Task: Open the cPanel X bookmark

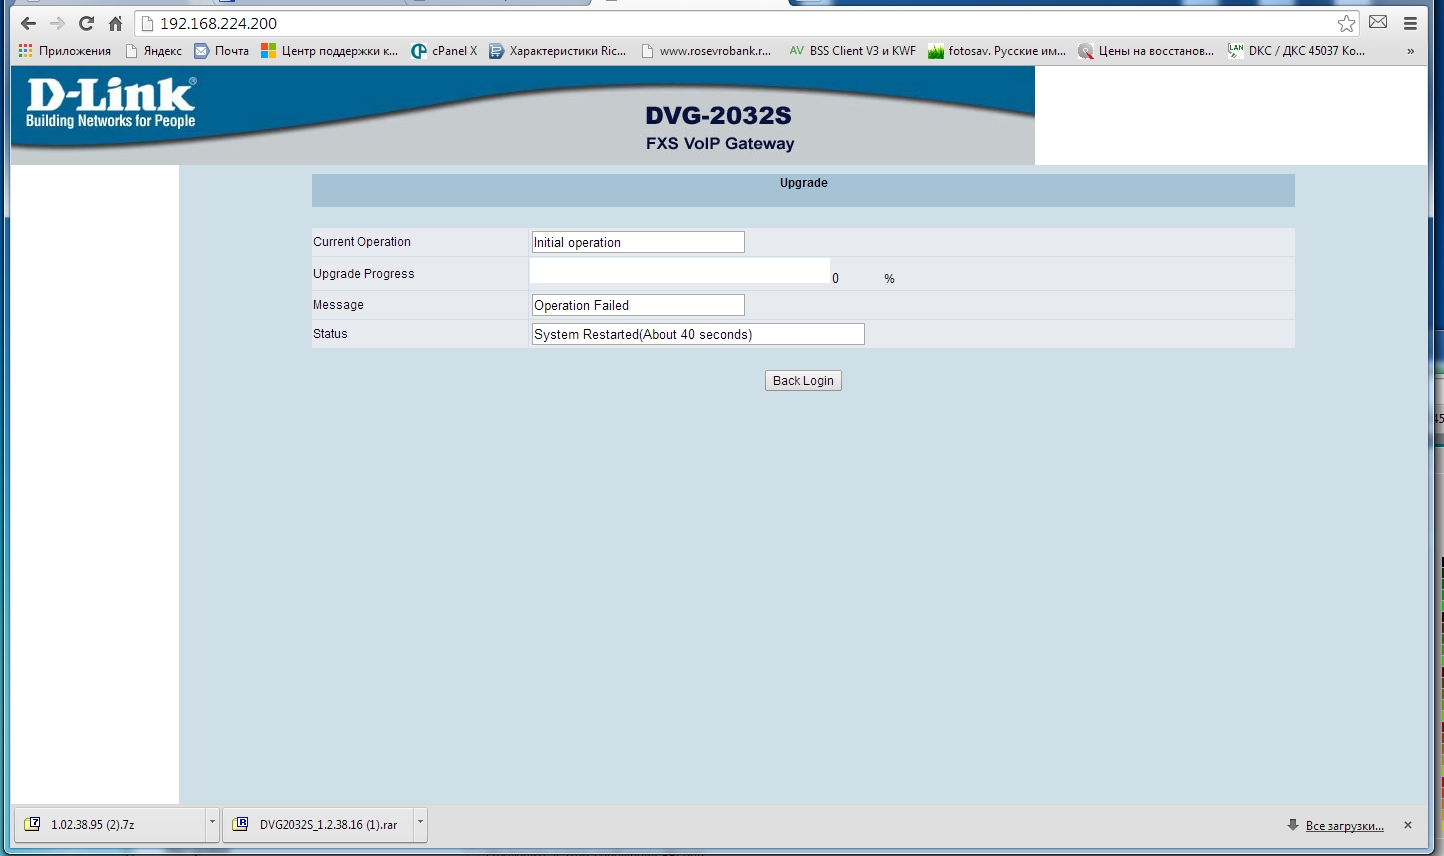Action: (x=445, y=51)
